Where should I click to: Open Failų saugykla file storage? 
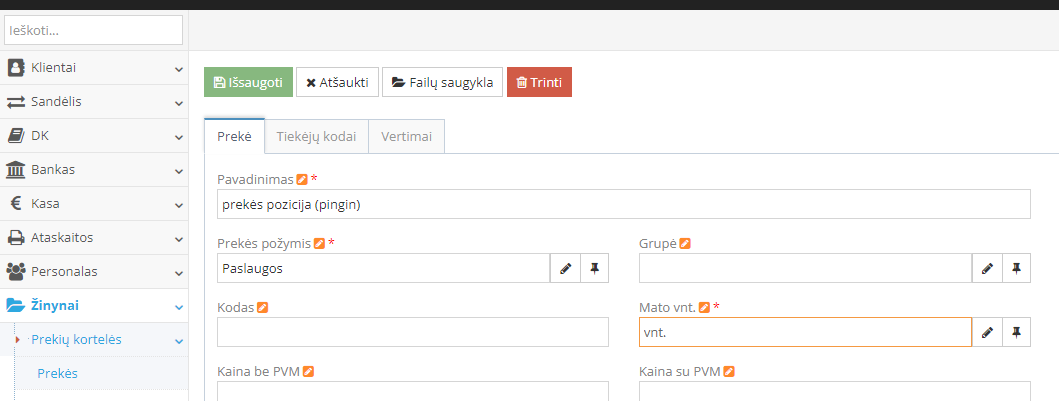click(442, 82)
